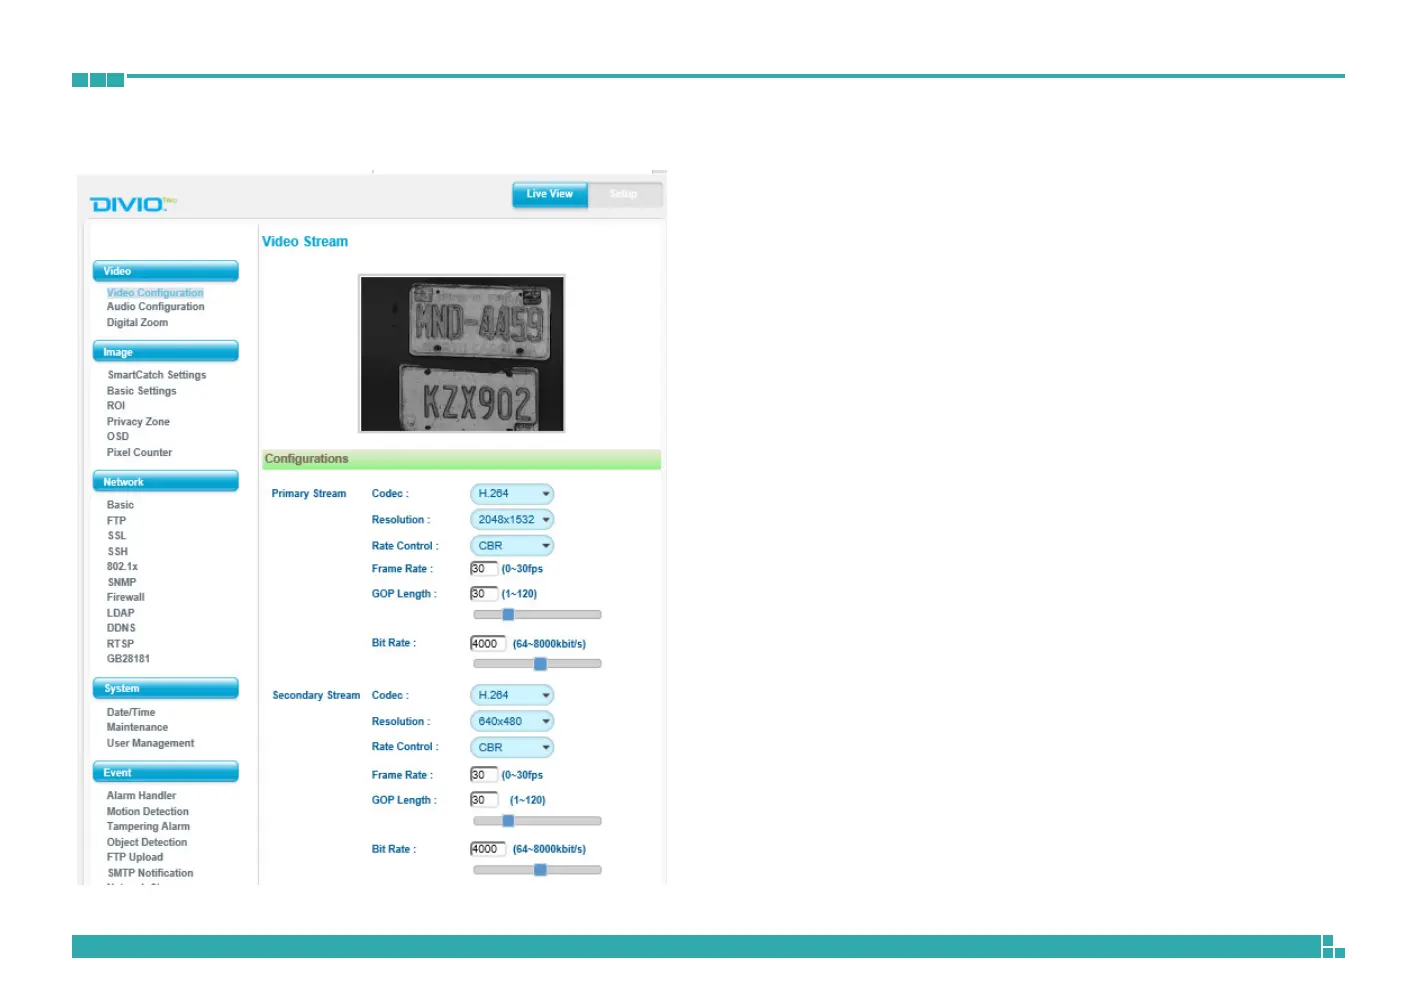1417x998 pixels.
Task: Open SmartCatch Settings
Action: (x=157, y=375)
